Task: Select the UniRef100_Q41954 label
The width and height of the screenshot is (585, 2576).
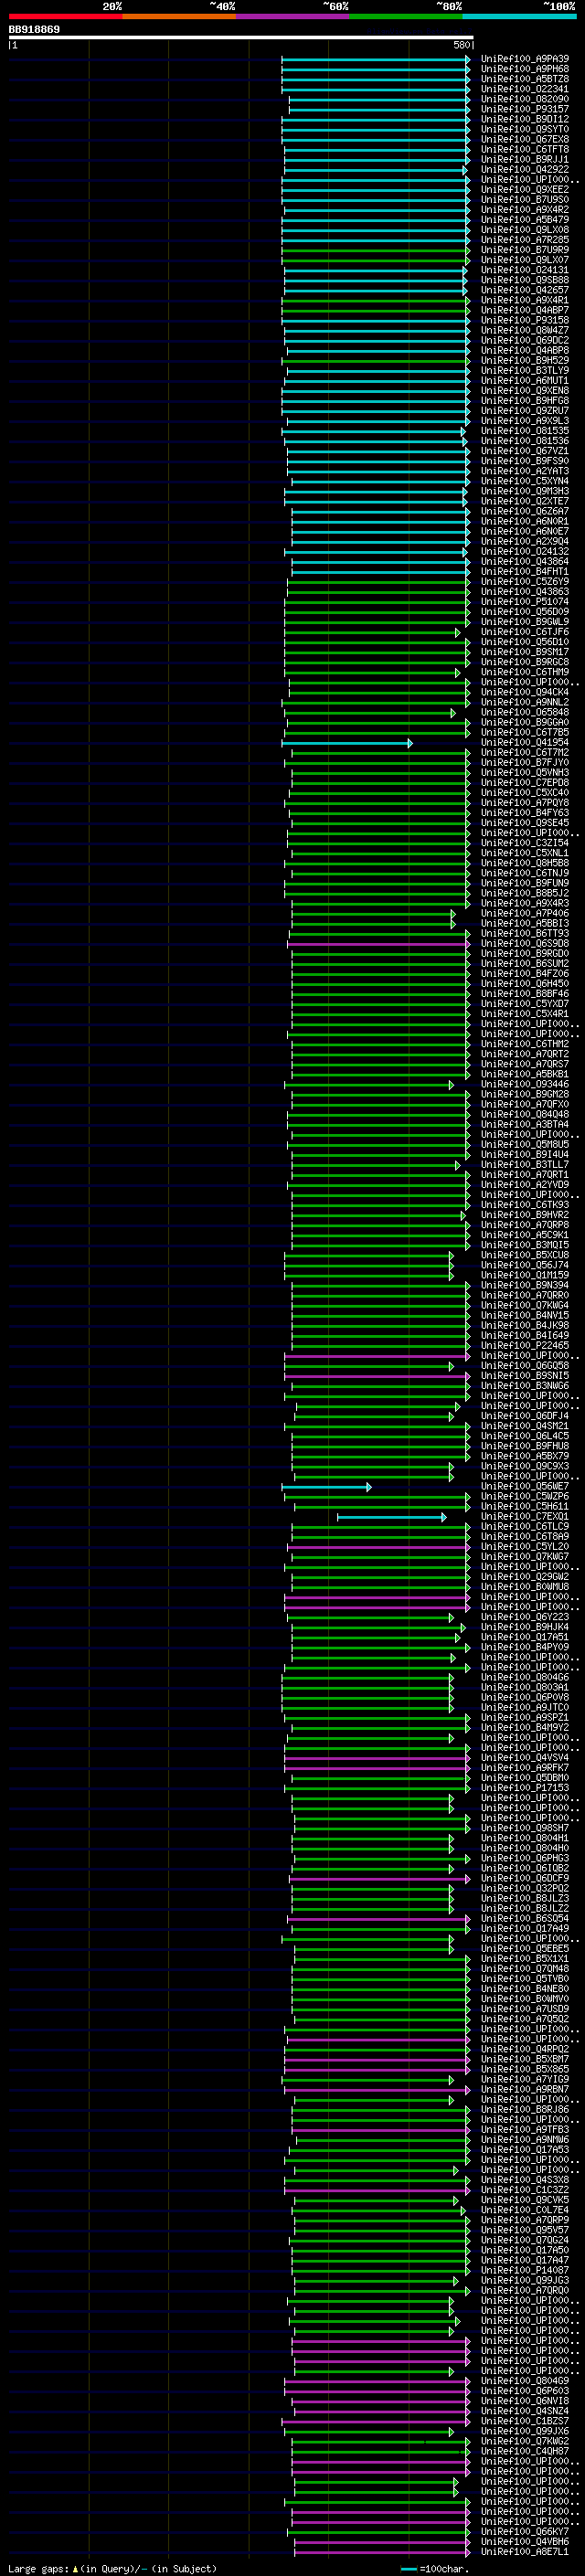Action: 525,743
